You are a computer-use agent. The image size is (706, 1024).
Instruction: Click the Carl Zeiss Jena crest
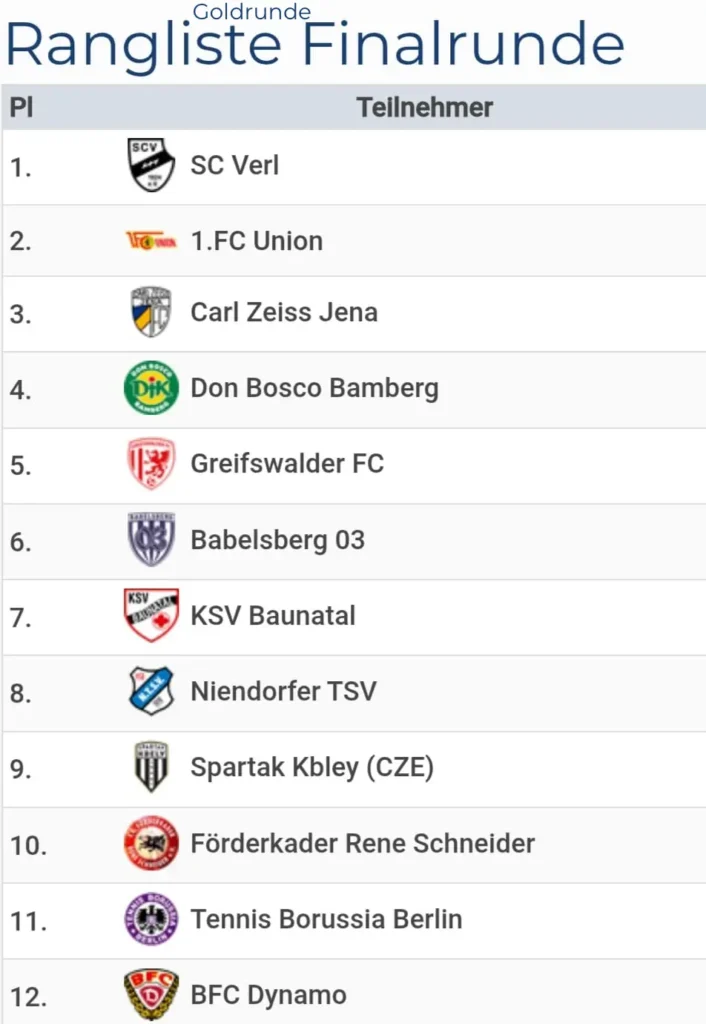(151, 312)
